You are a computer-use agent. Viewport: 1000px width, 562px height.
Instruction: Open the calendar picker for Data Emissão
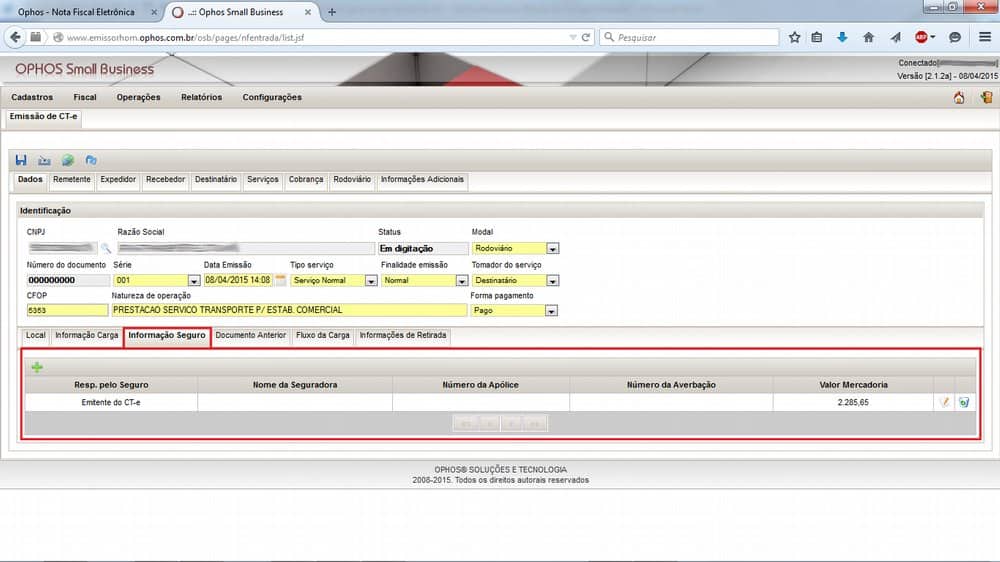click(x=281, y=279)
